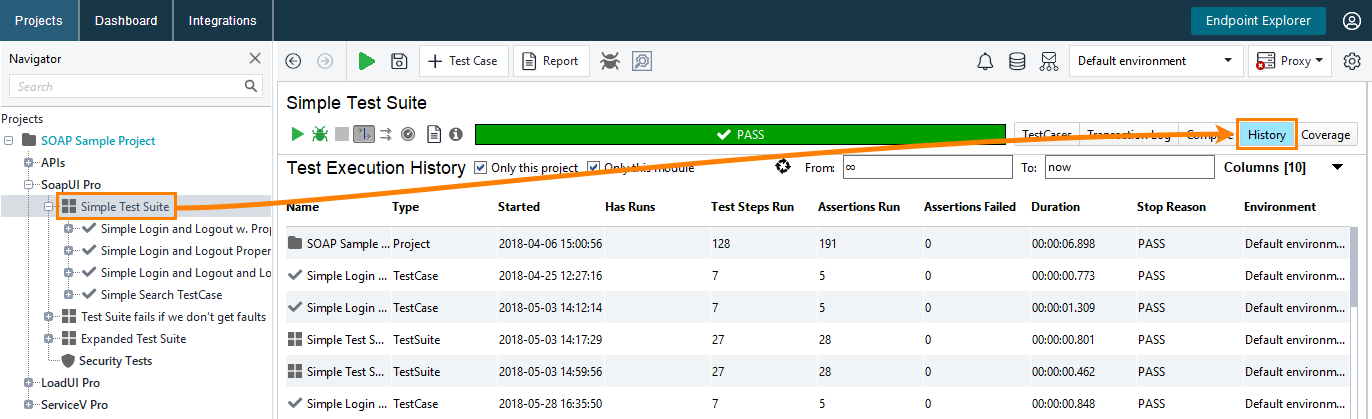Open the TestCases tab

coord(1046,135)
